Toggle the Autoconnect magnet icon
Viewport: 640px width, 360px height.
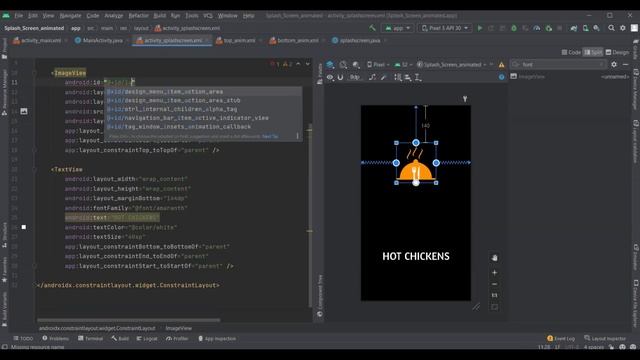coord(340,77)
